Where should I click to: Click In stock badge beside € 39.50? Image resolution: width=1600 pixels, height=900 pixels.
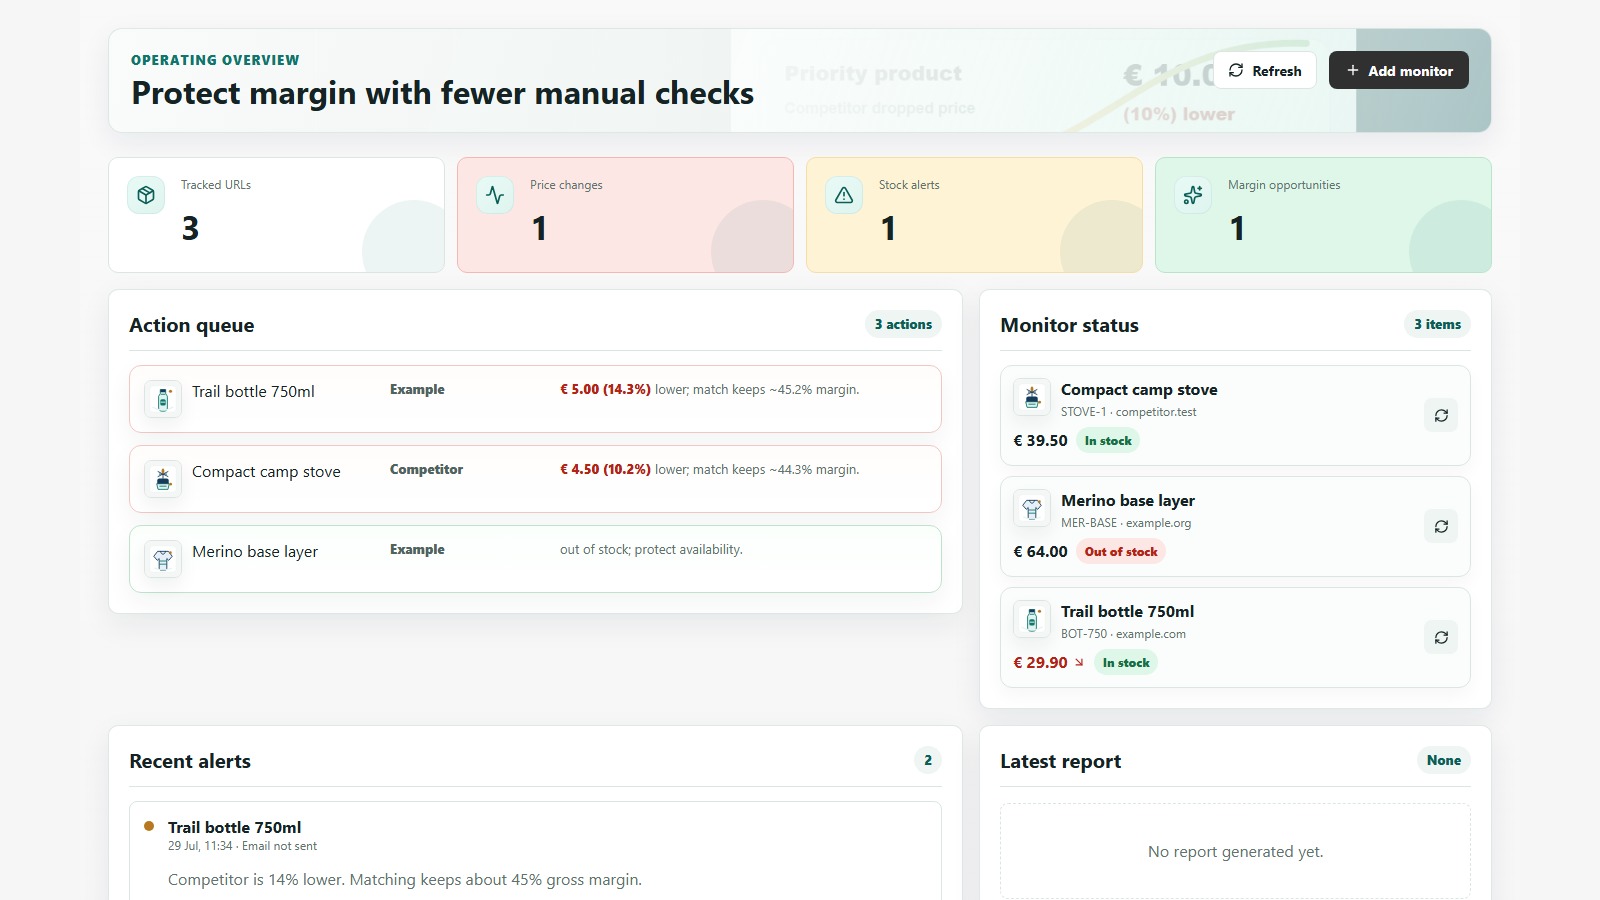(1108, 441)
